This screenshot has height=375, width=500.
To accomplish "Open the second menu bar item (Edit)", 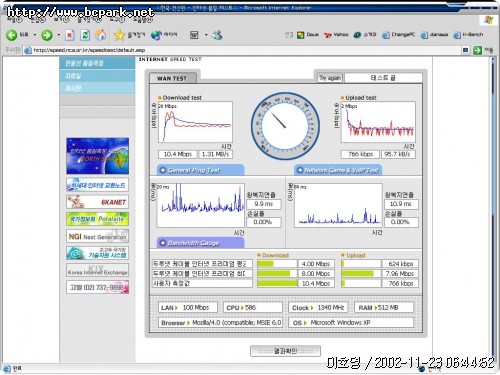I will tap(38, 20).
